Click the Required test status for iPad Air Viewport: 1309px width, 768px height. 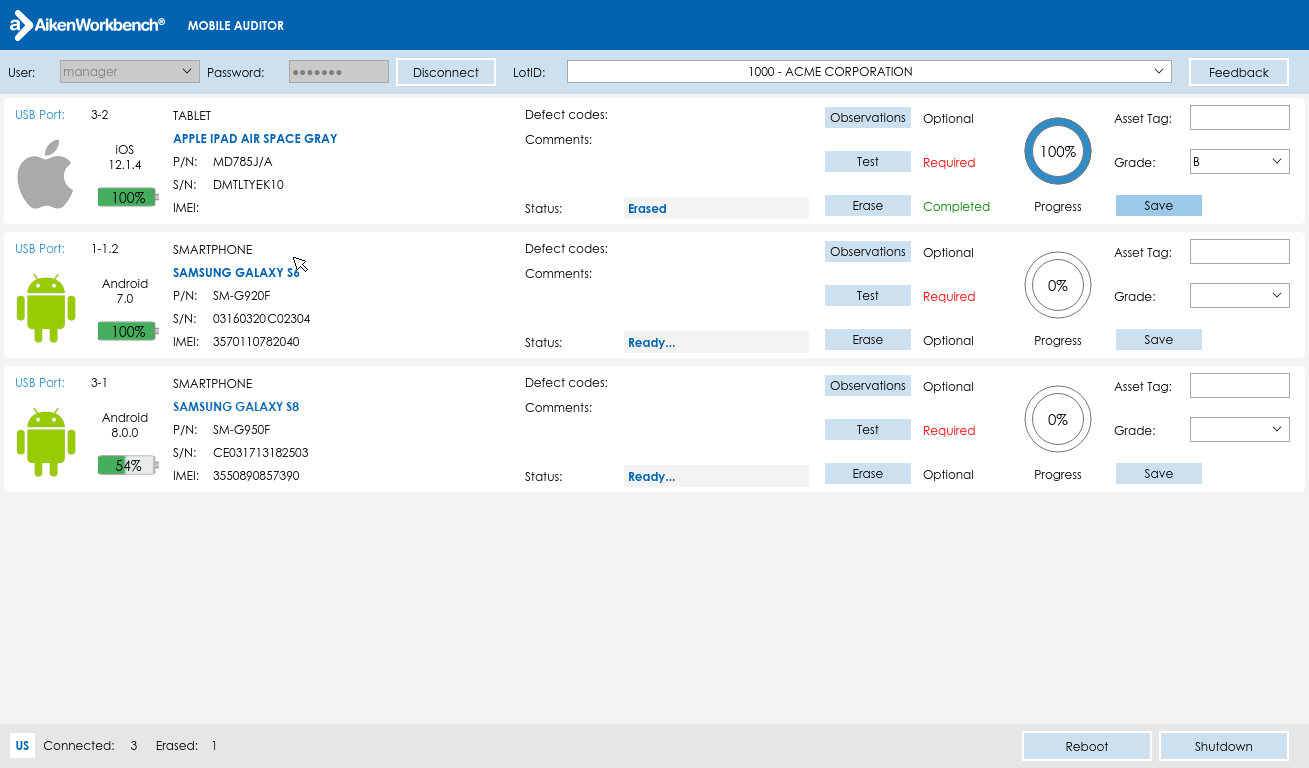949,163
